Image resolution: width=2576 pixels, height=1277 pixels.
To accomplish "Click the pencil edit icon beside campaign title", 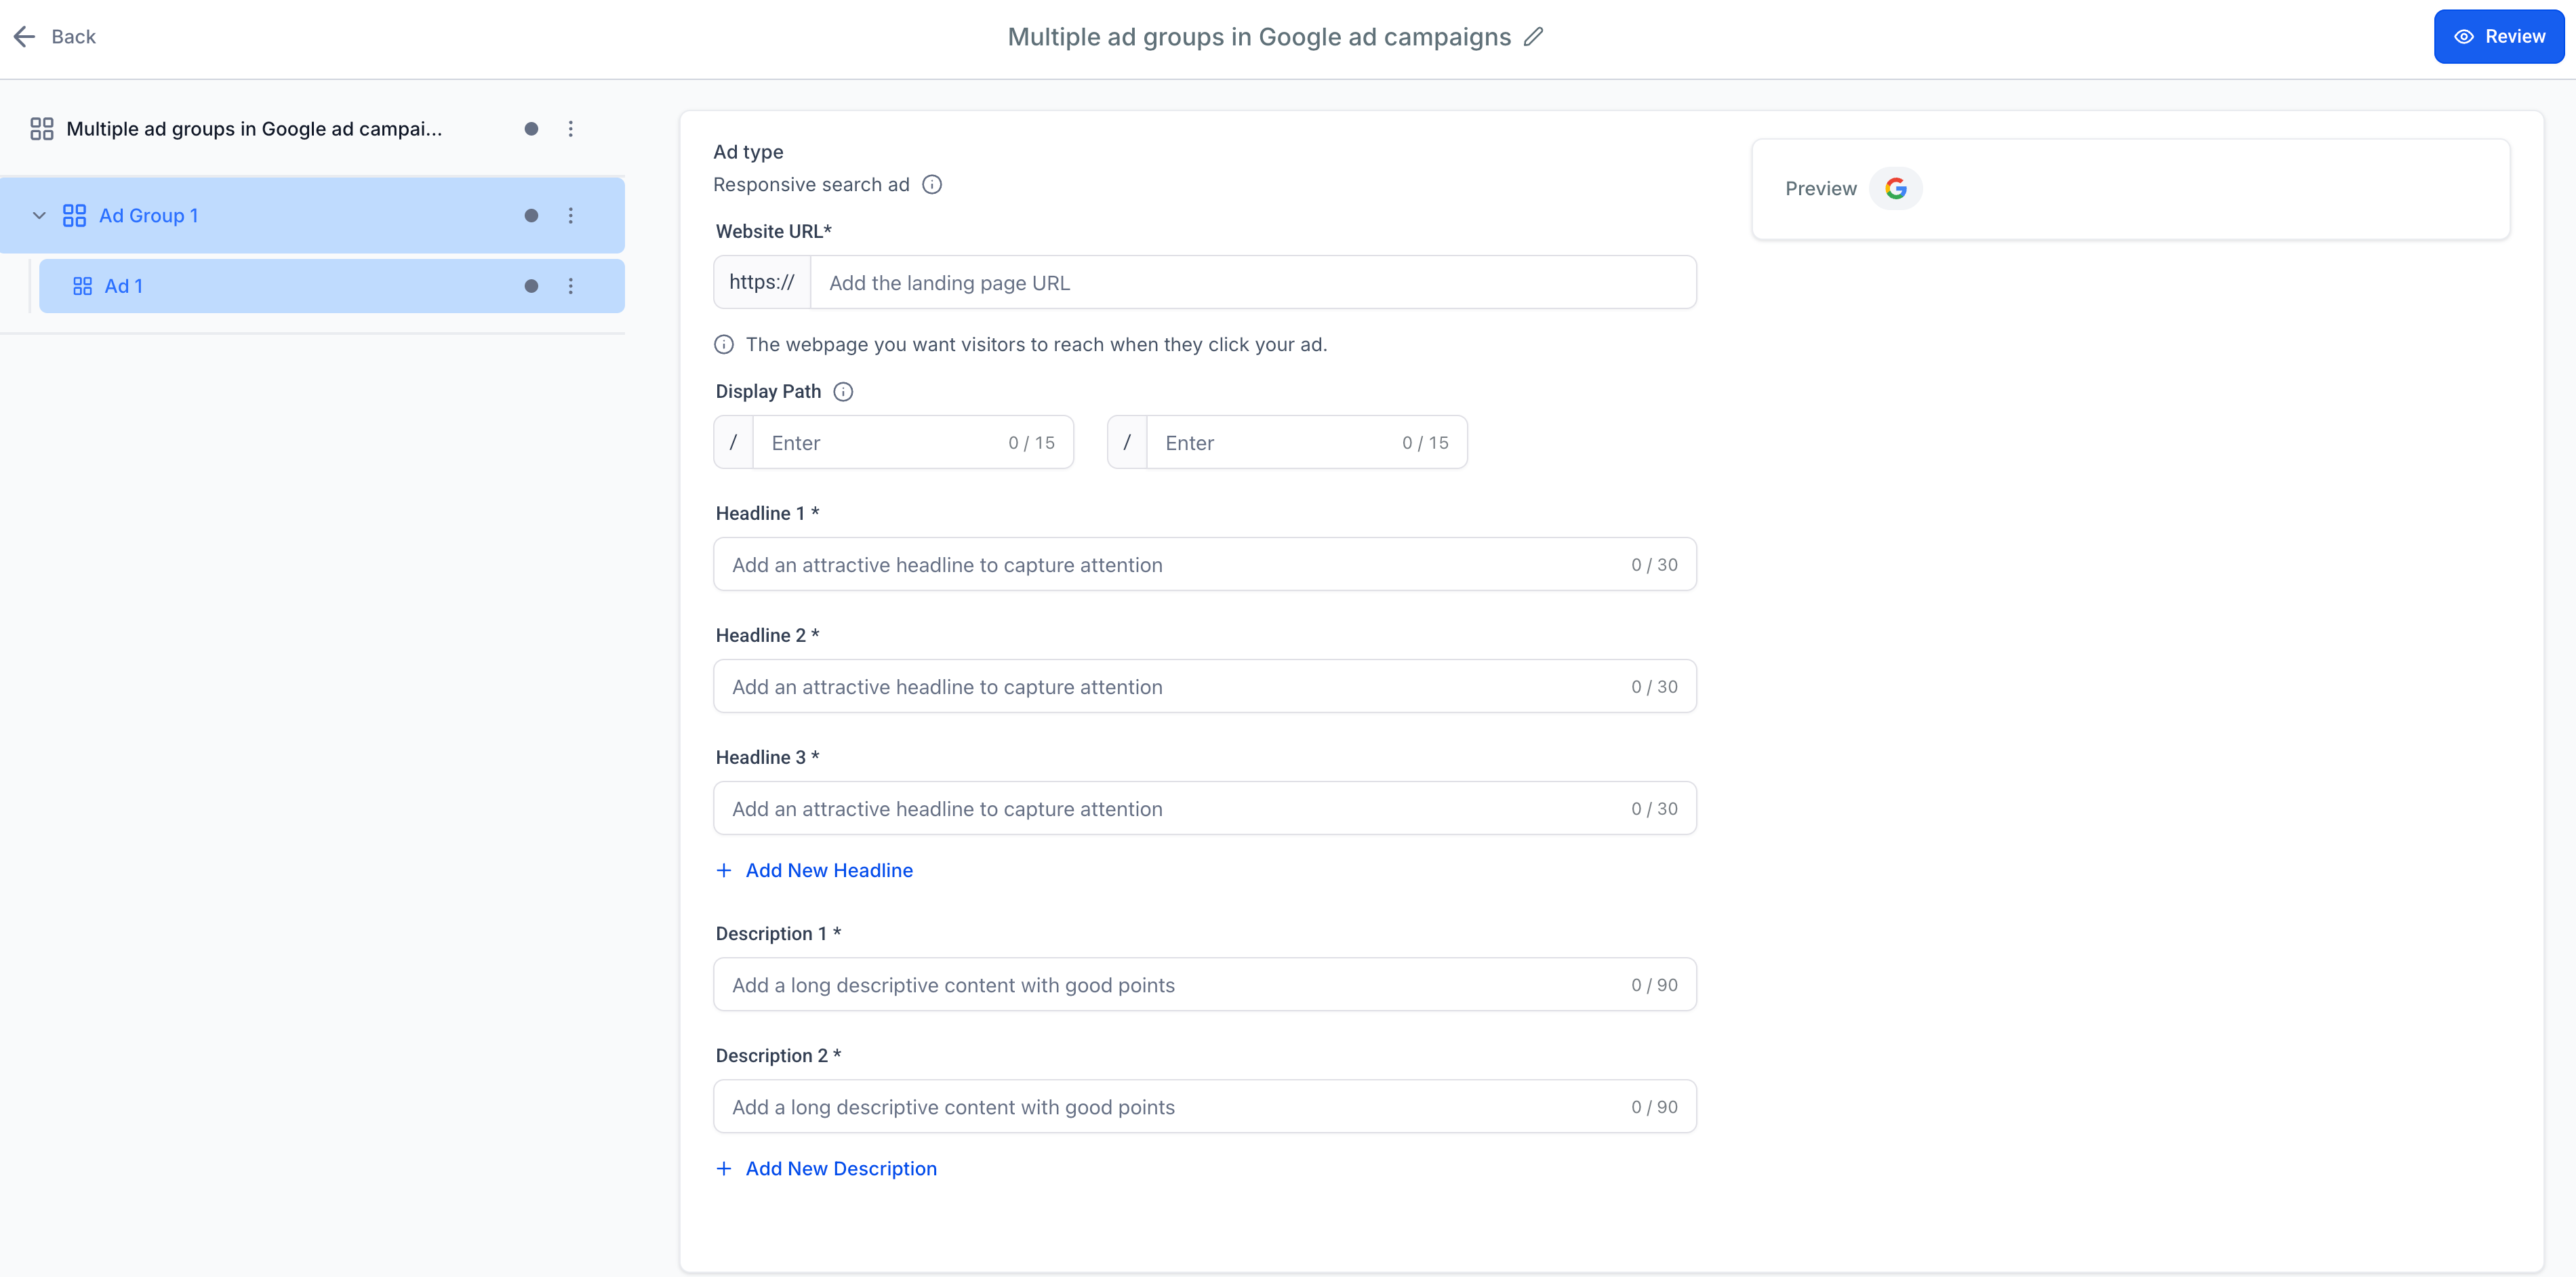I will [1533, 37].
